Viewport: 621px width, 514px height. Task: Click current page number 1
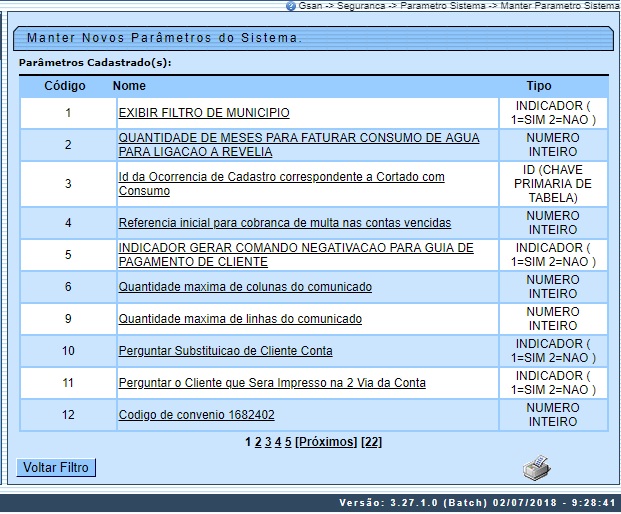(x=248, y=442)
